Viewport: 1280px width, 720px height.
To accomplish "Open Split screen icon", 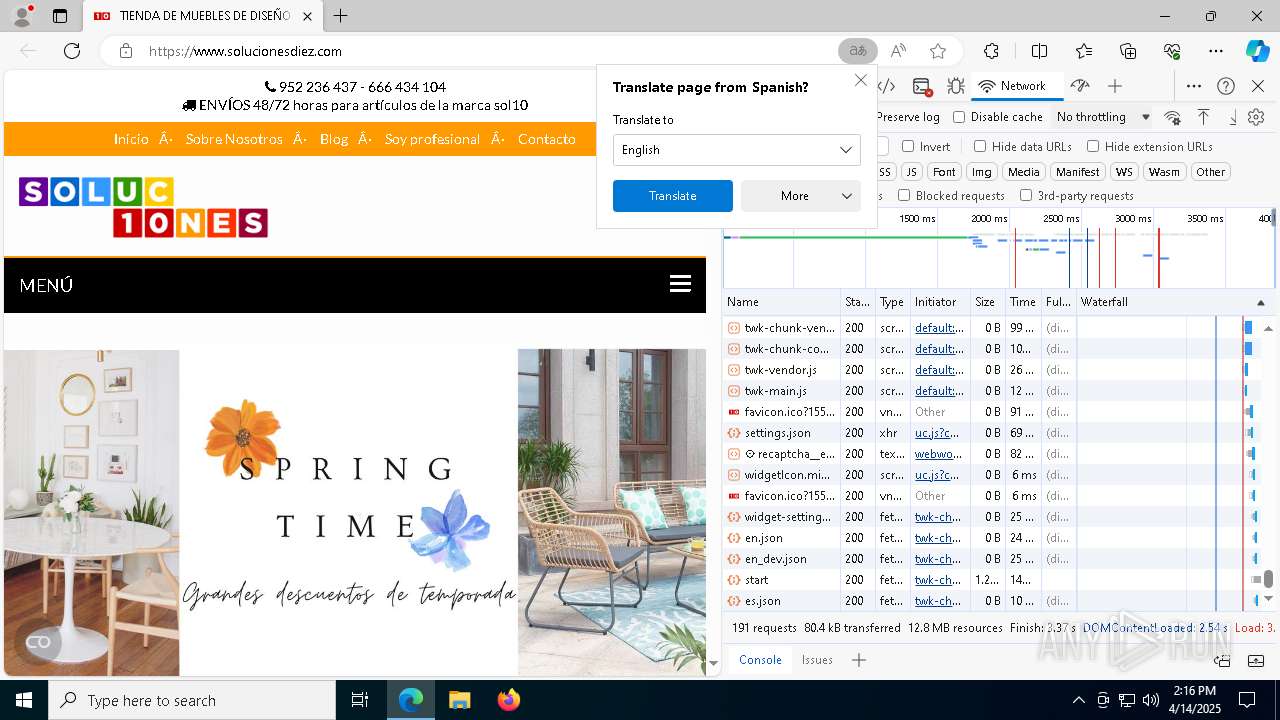I will click(1039, 51).
